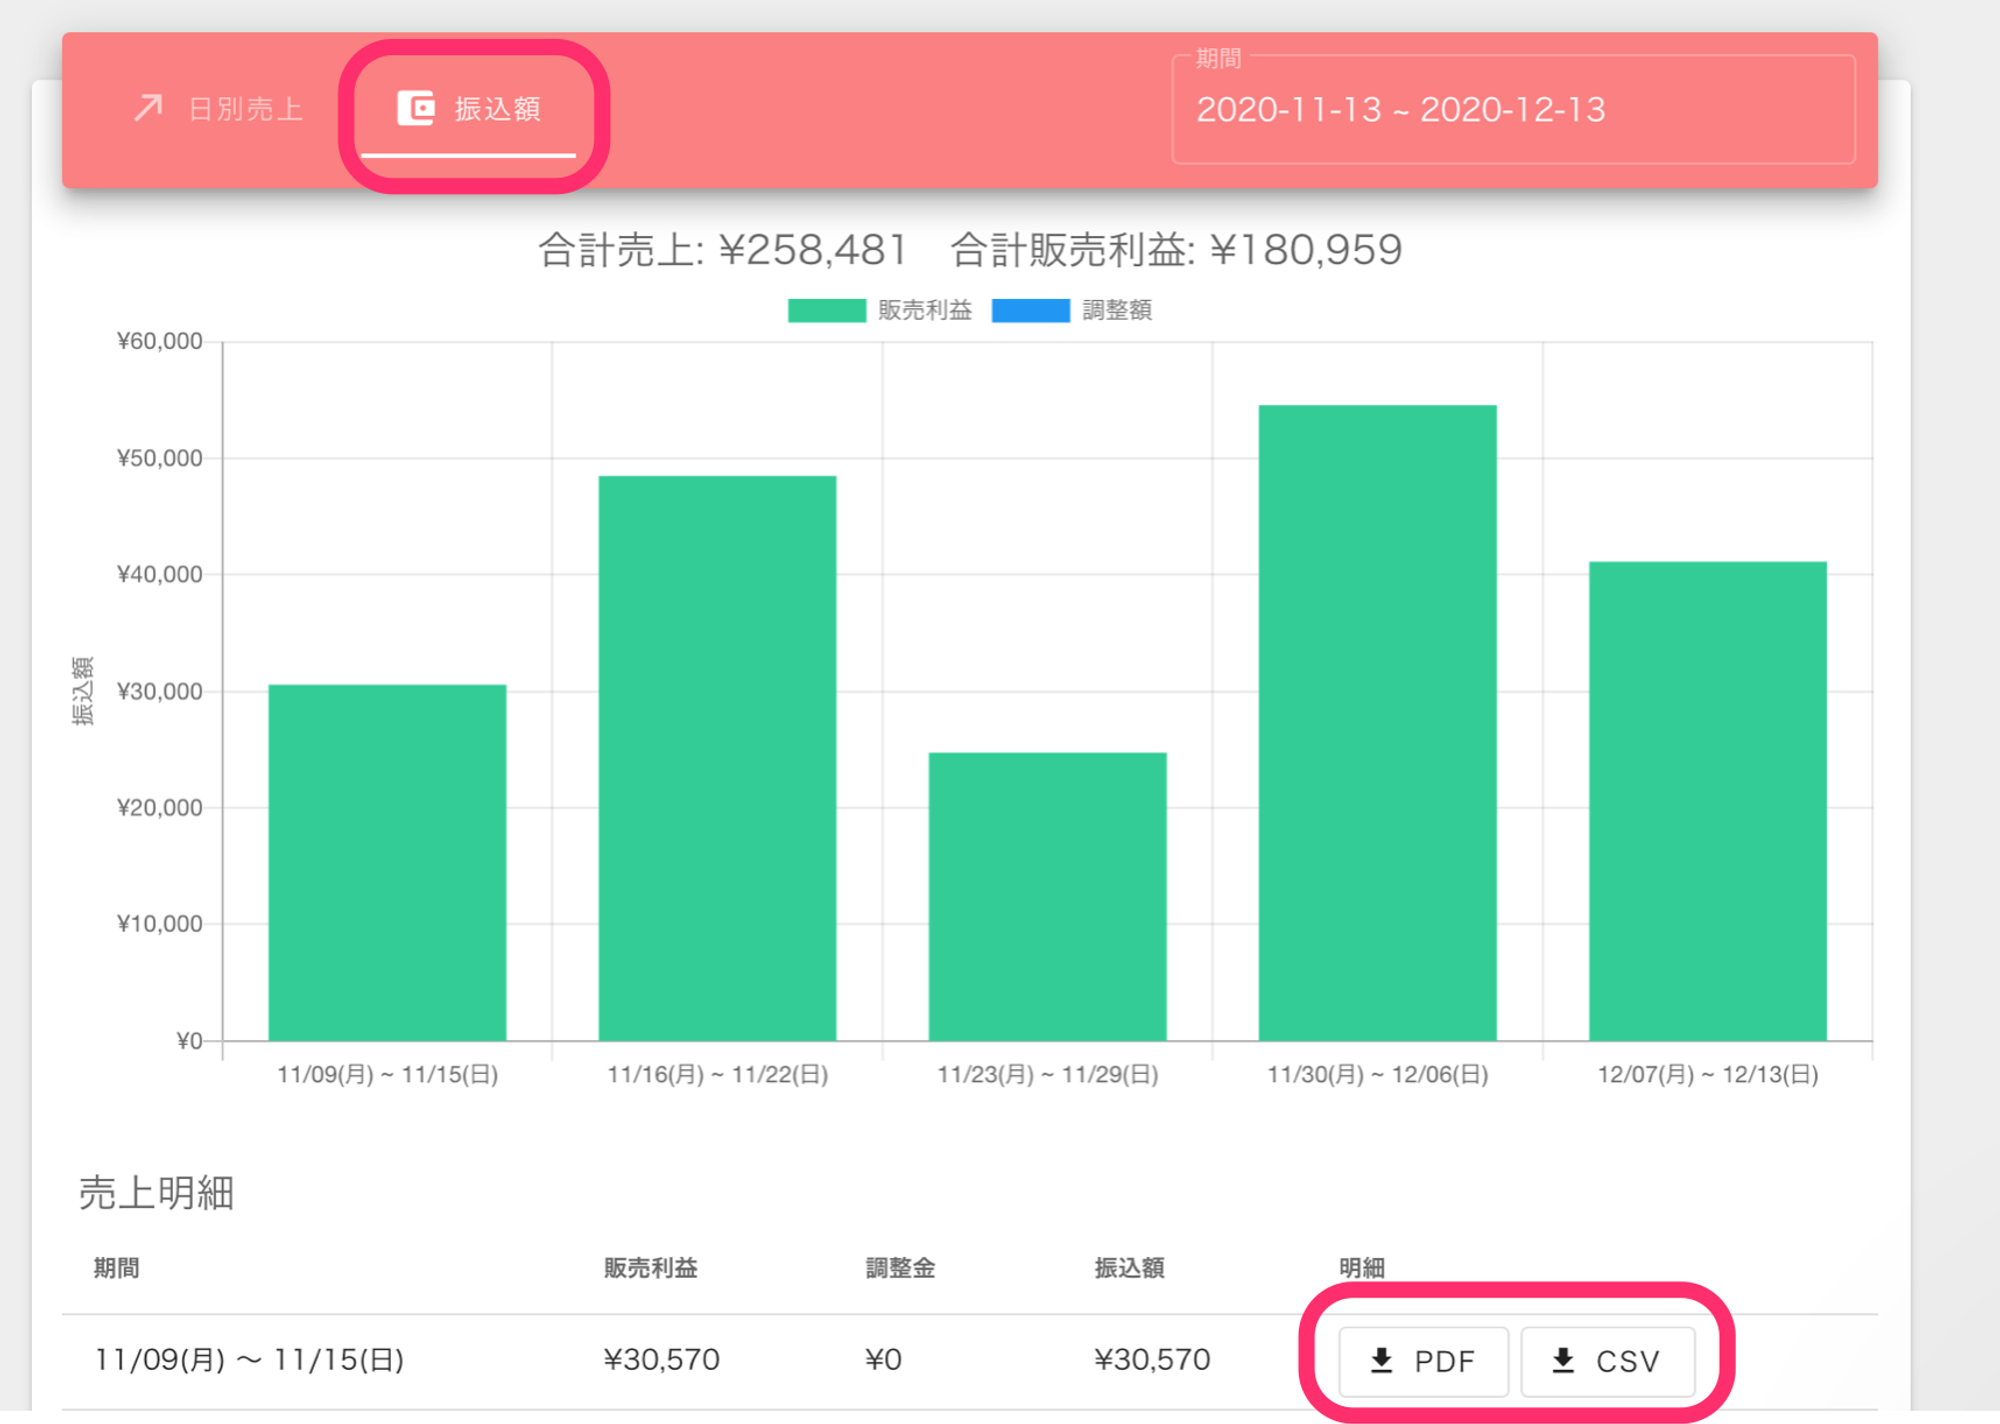Viewport: 2000px width, 1424px height.
Task: Toggle the 販売利益 legend label
Action: click(924, 311)
